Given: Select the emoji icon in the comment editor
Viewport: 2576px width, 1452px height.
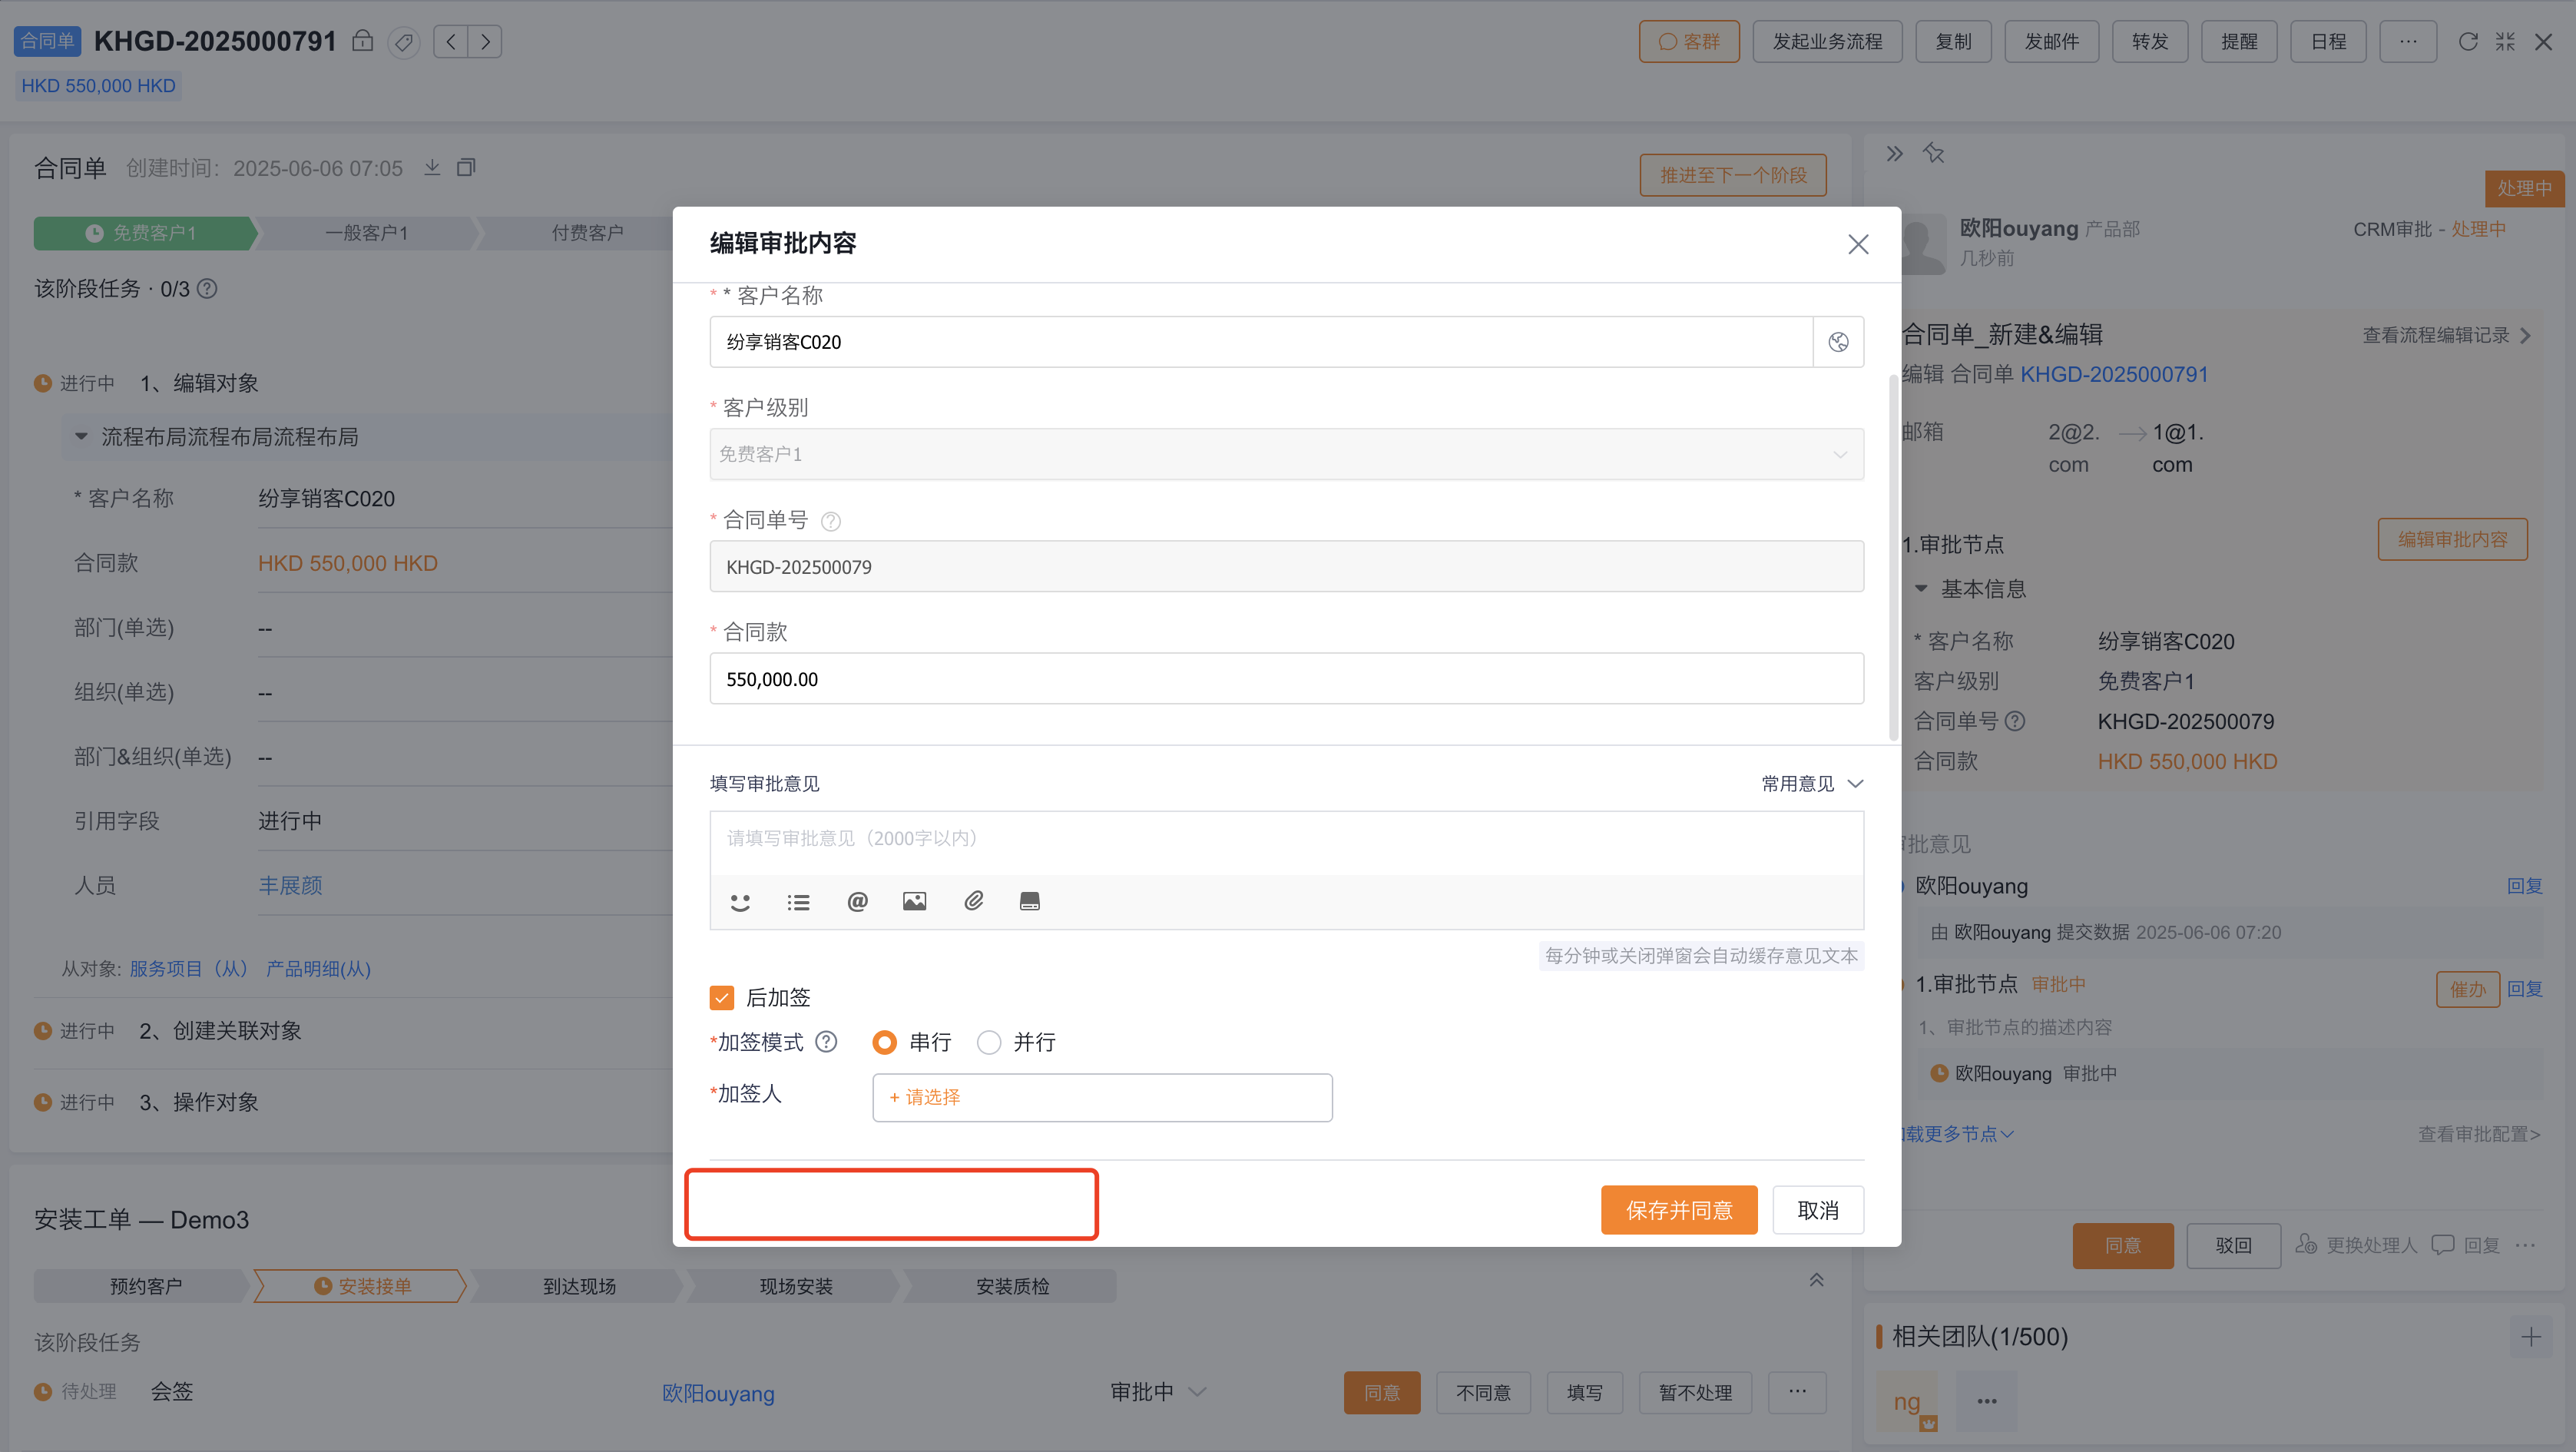Looking at the screenshot, I should (740, 901).
